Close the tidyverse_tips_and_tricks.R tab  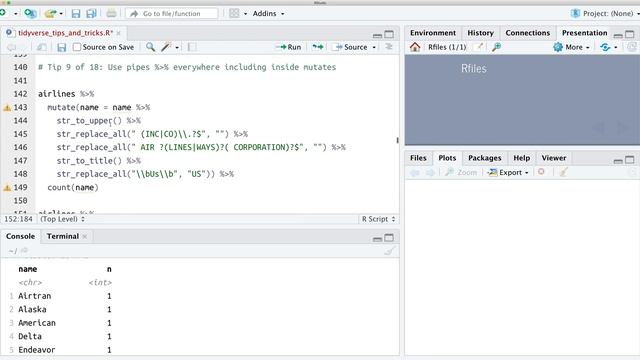pyautogui.click(x=118, y=33)
